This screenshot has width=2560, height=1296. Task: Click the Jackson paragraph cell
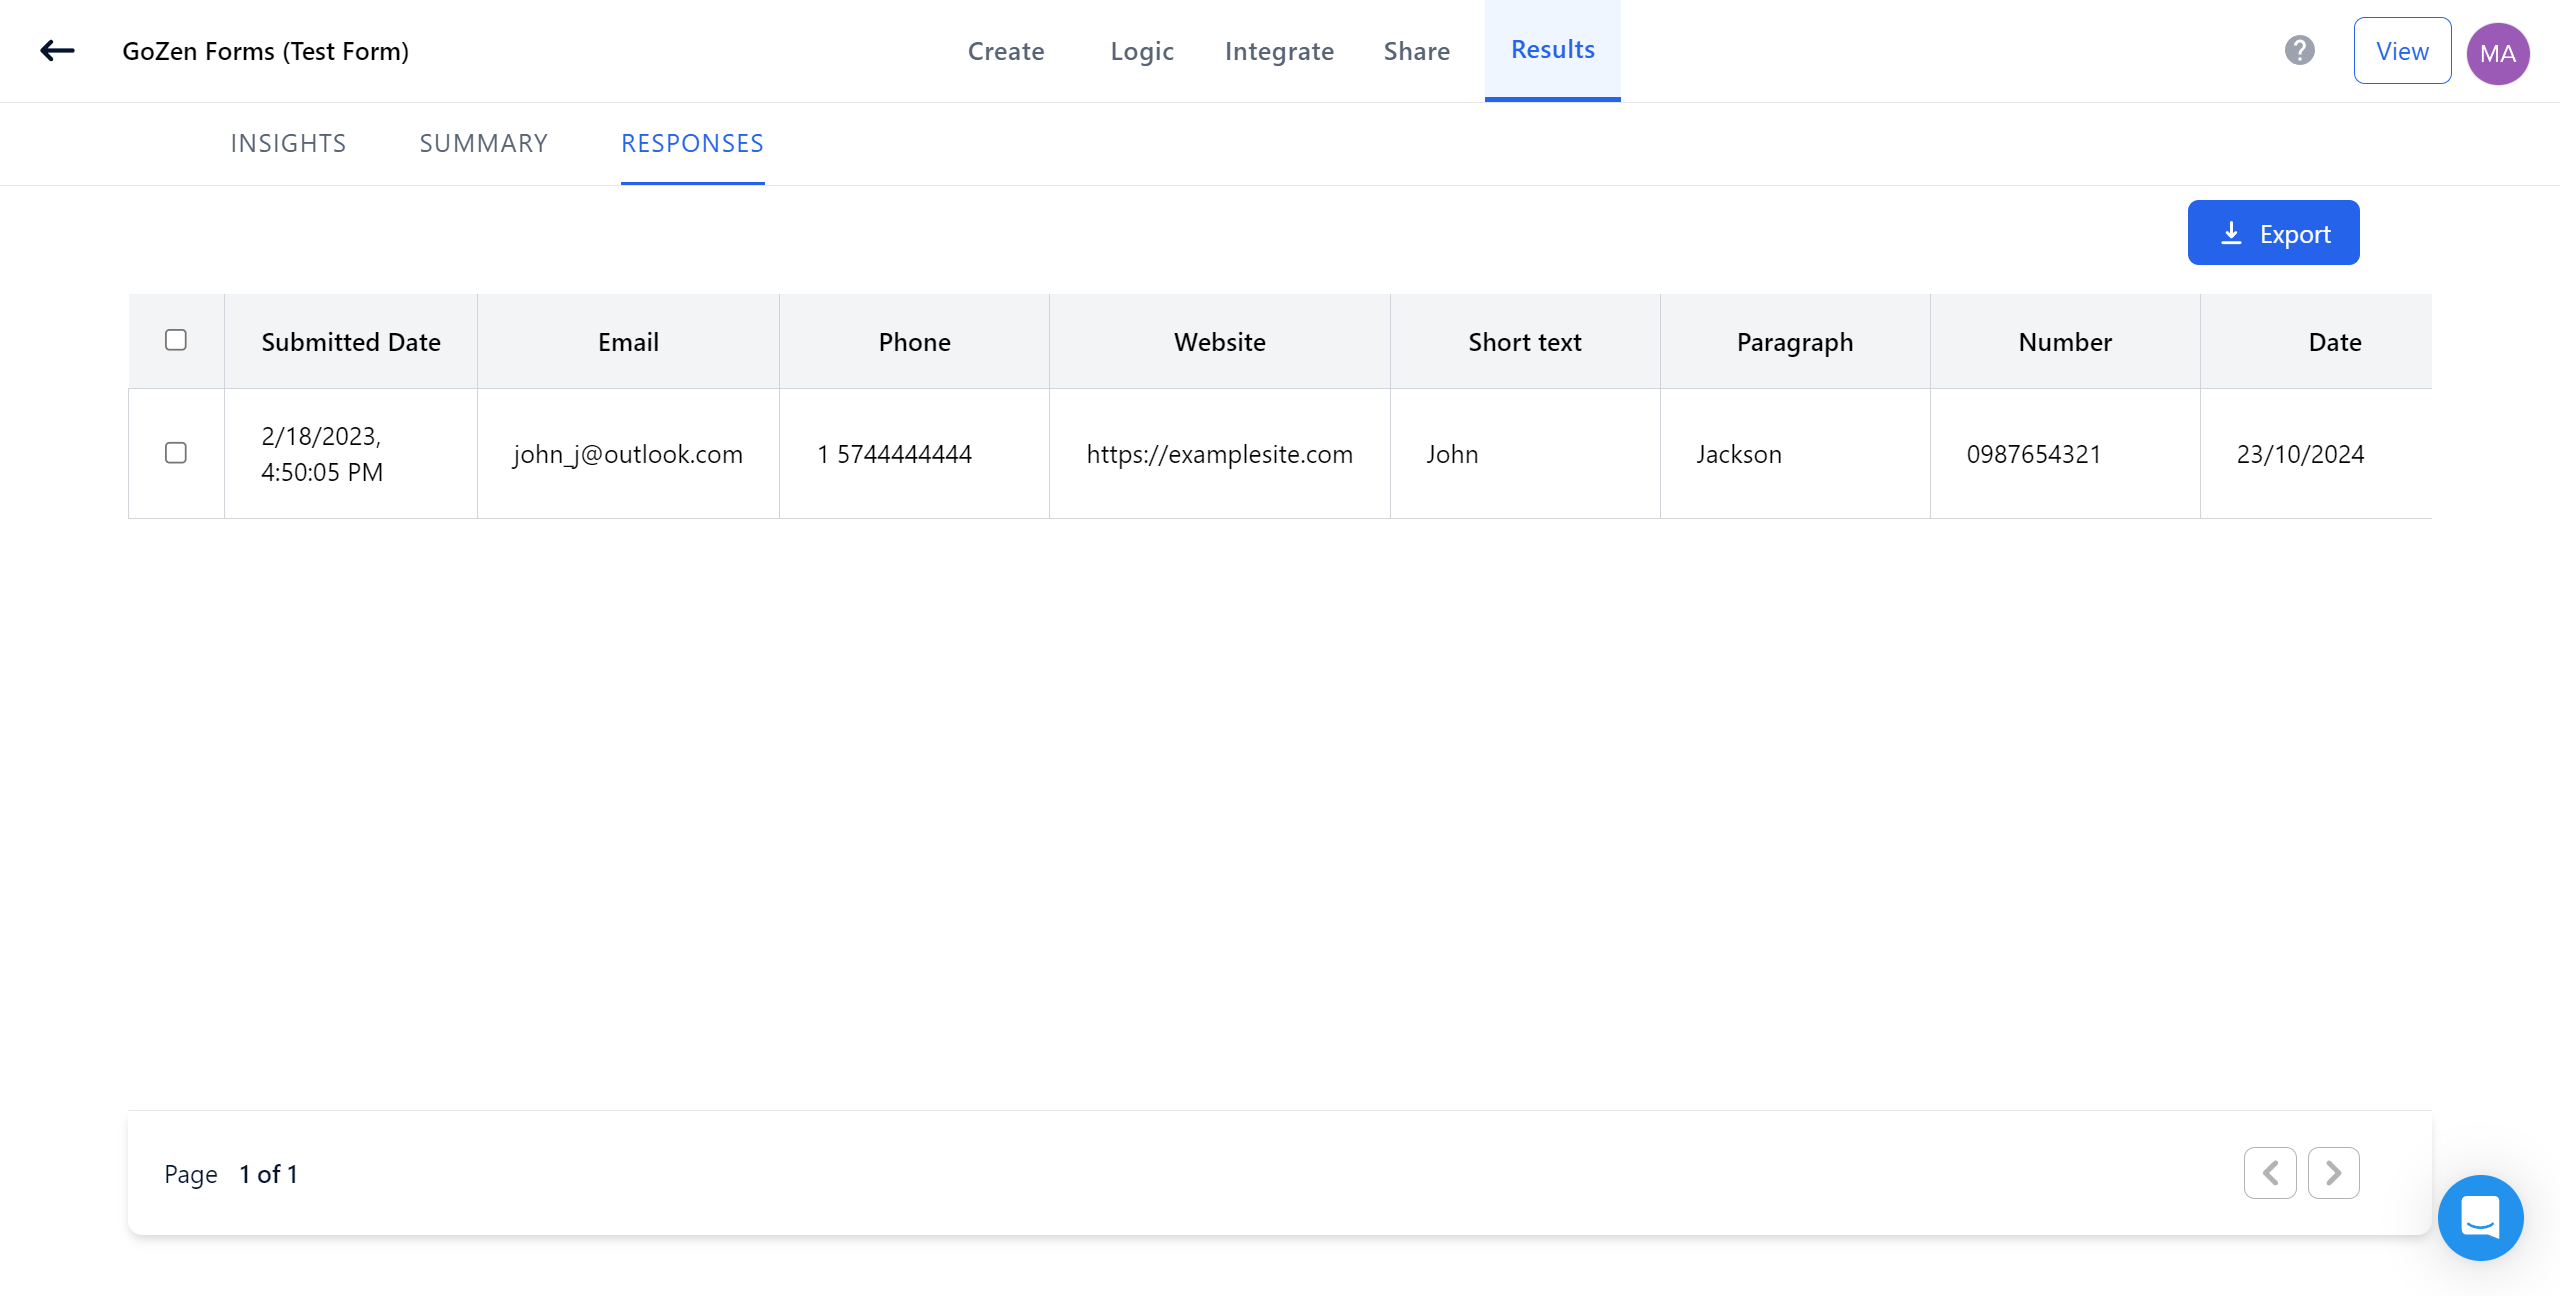click(1795, 454)
